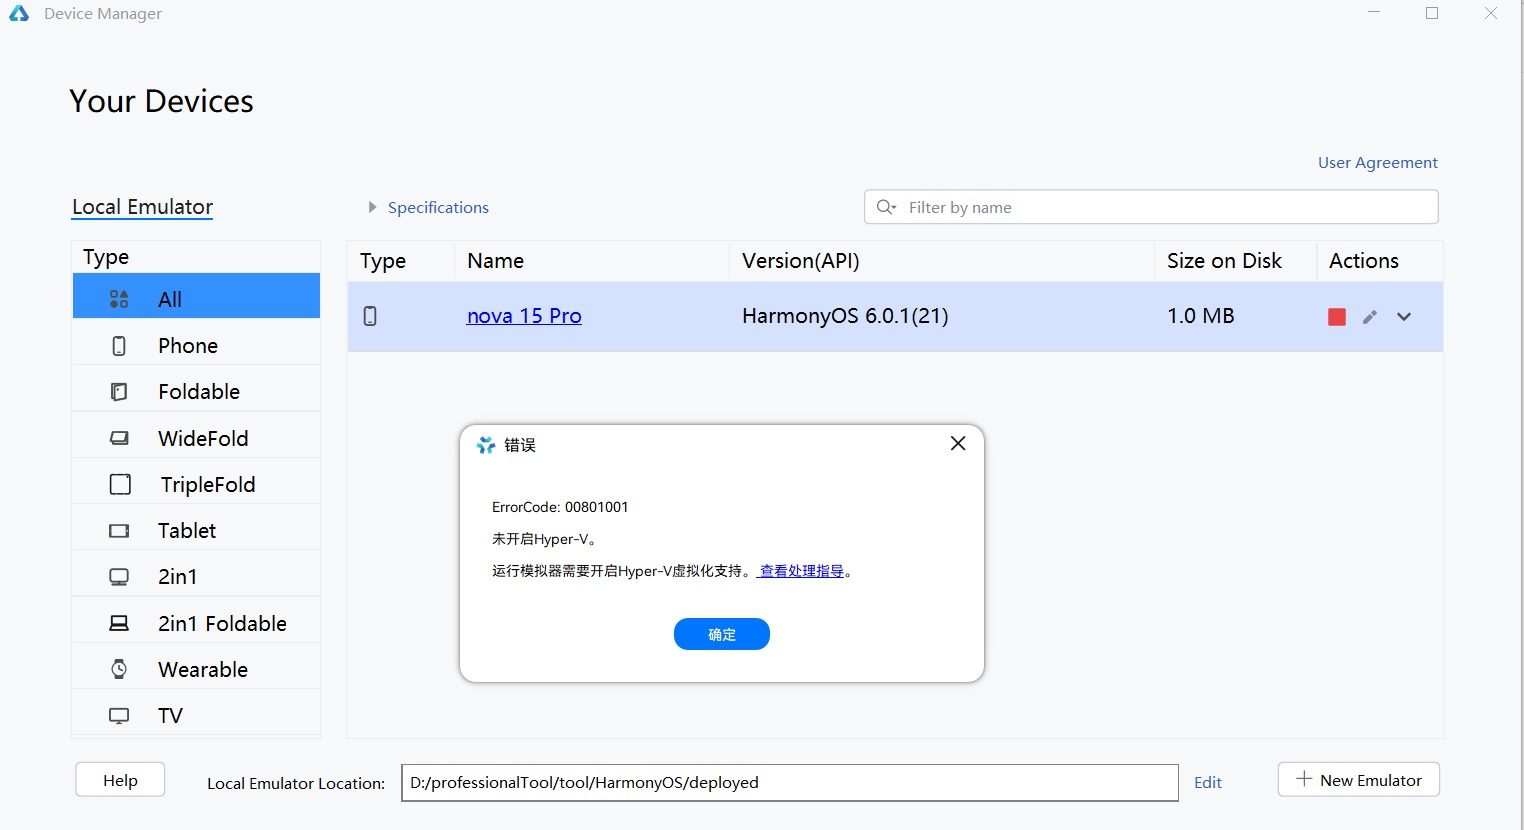Switch to the Local Emulator tab
1524x830 pixels.
(x=142, y=207)
